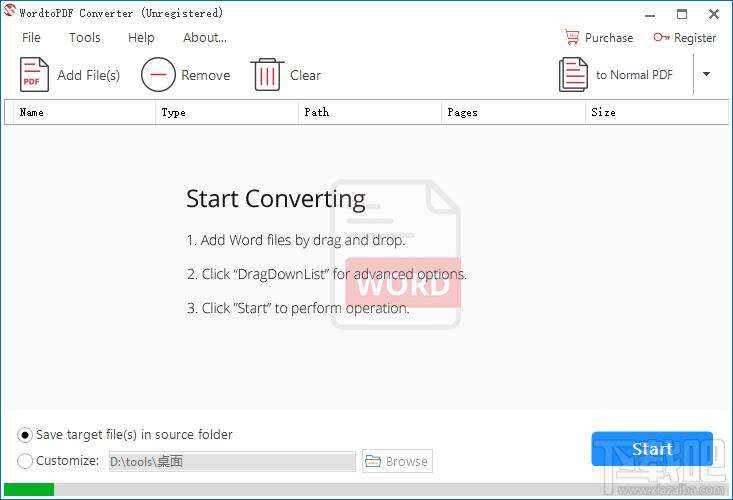Click the Clear label

[306, 75]
